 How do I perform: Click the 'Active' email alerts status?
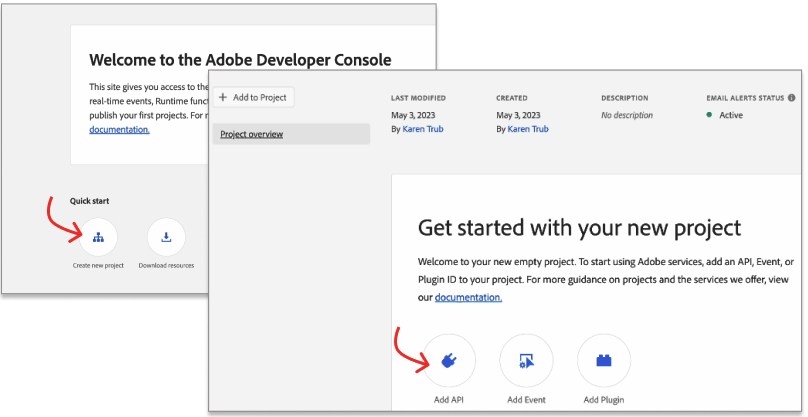click(731, 115)
